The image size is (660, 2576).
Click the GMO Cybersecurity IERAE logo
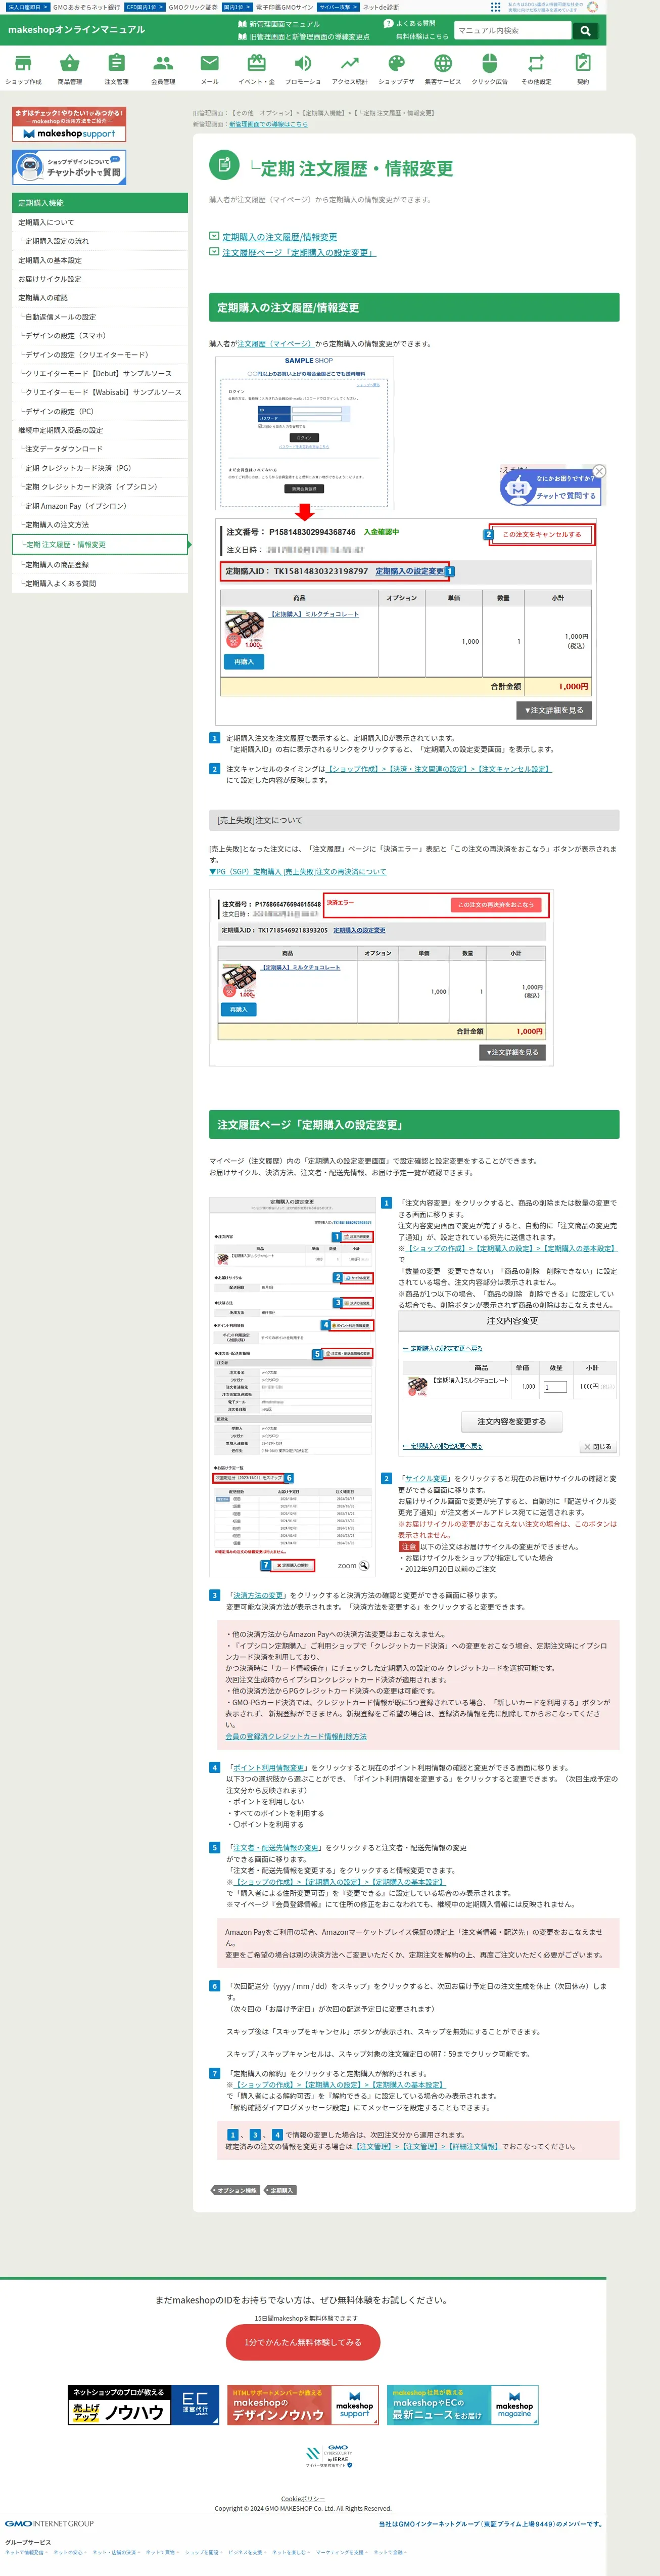(330, 2456)
